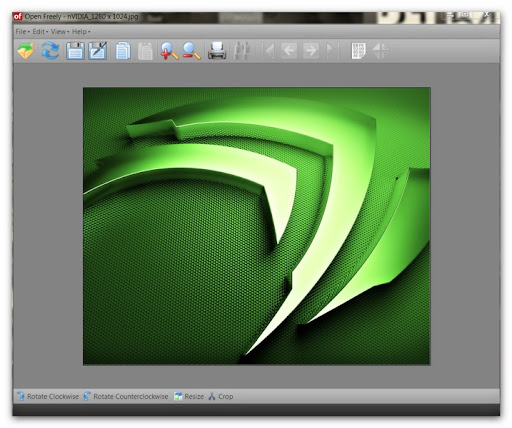
Task: Click the Open Freely app logo
Action: point(18,16)
